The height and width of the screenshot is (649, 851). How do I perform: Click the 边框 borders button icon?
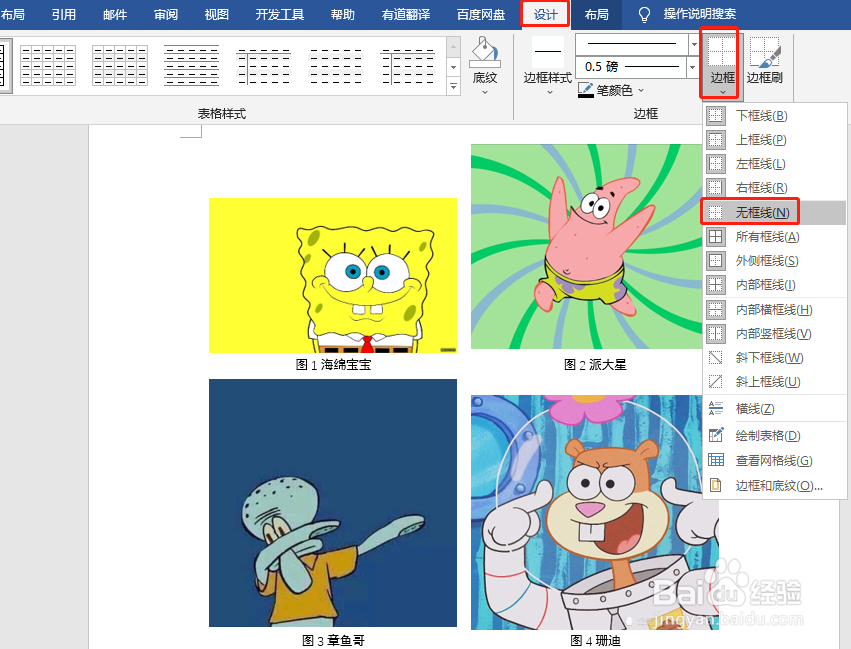722,51
